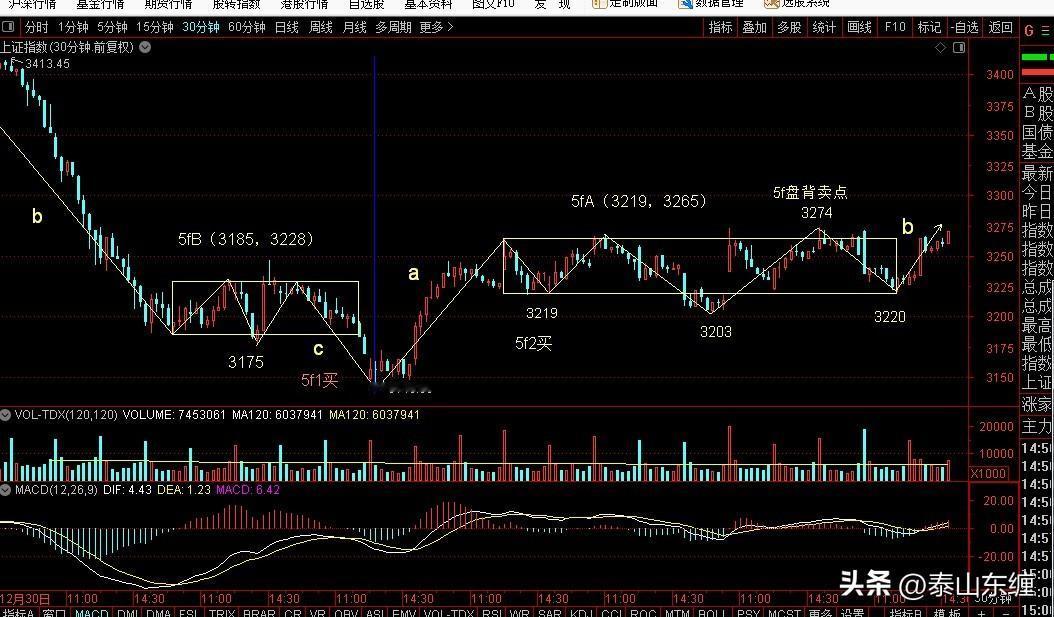Switch to the TRIX indicator tab

[x=222, y=612]
